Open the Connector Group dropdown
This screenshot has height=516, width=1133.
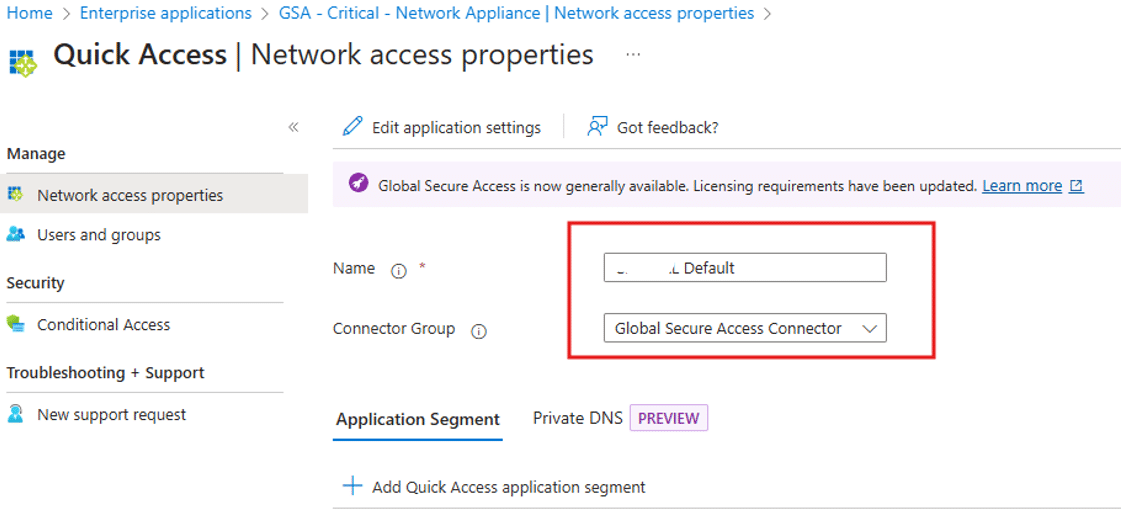745,328
